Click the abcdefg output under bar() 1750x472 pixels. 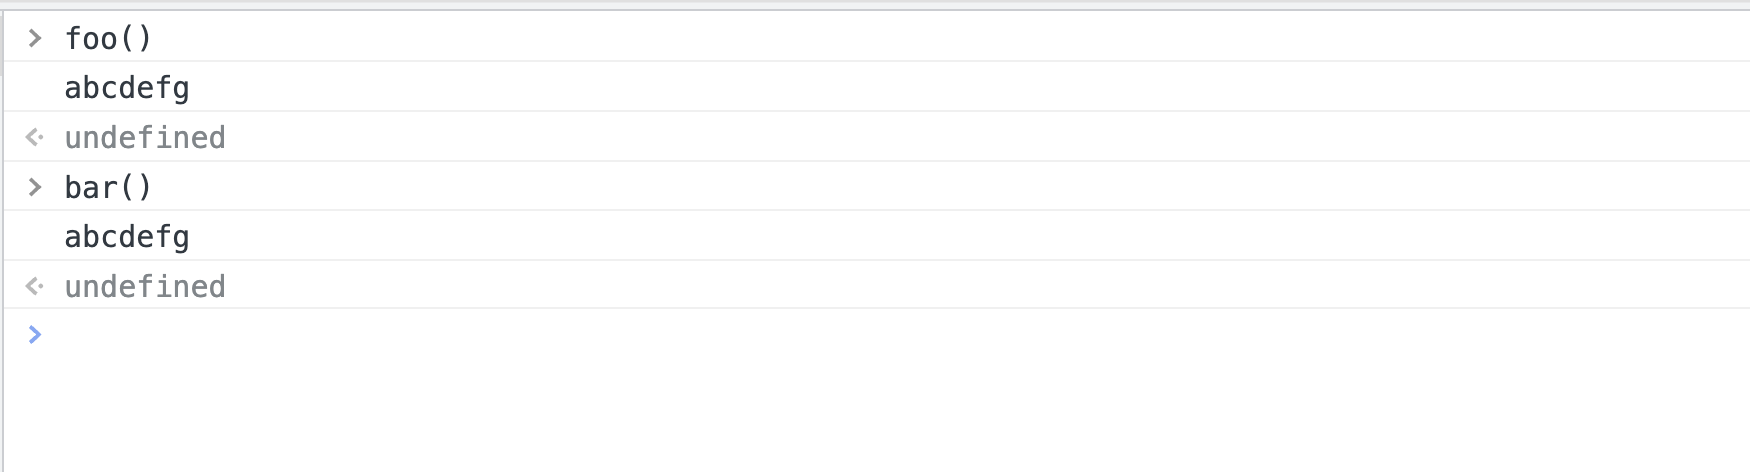(x=127, y=237)
